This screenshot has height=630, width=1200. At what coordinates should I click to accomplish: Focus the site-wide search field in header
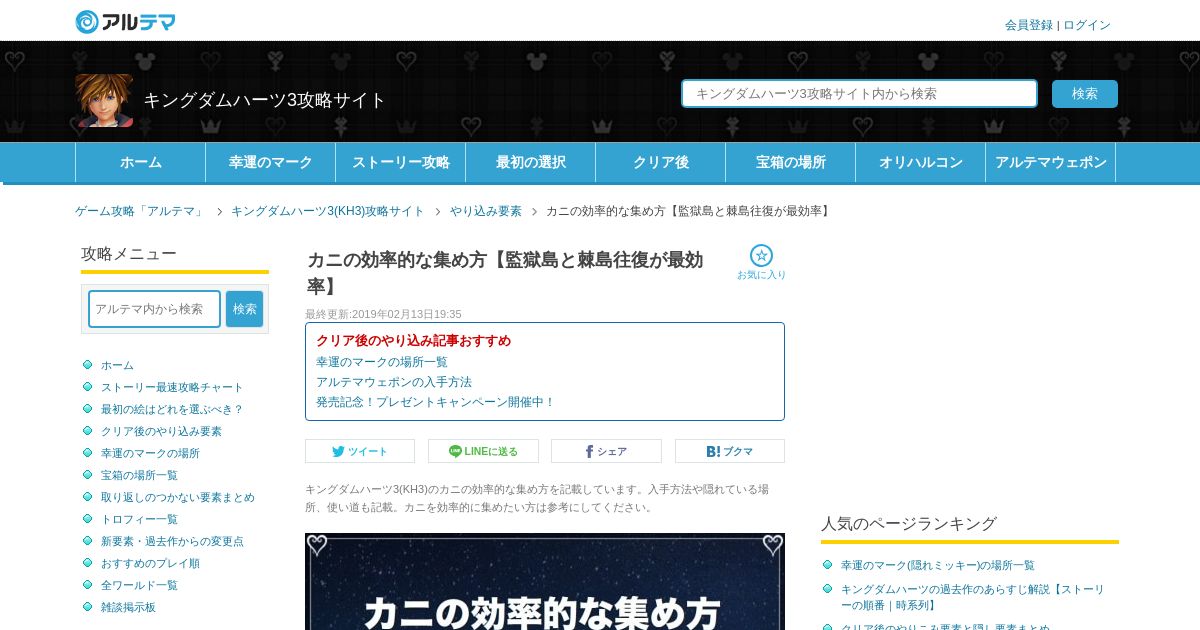pos(860,94)
